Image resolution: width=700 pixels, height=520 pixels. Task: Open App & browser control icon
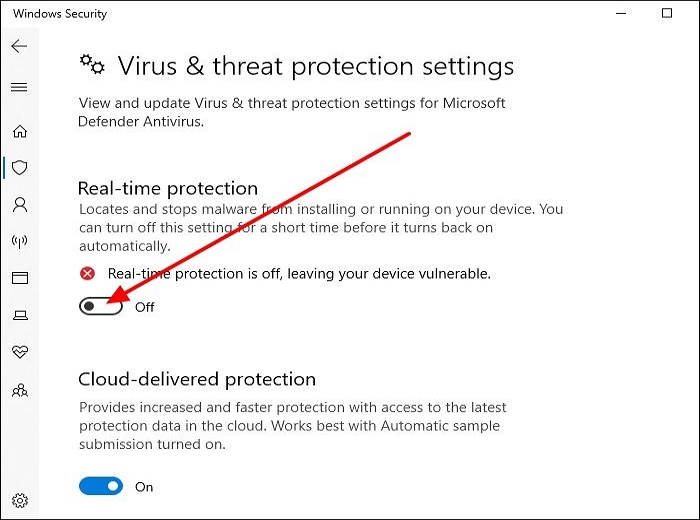tap(19, 278)
